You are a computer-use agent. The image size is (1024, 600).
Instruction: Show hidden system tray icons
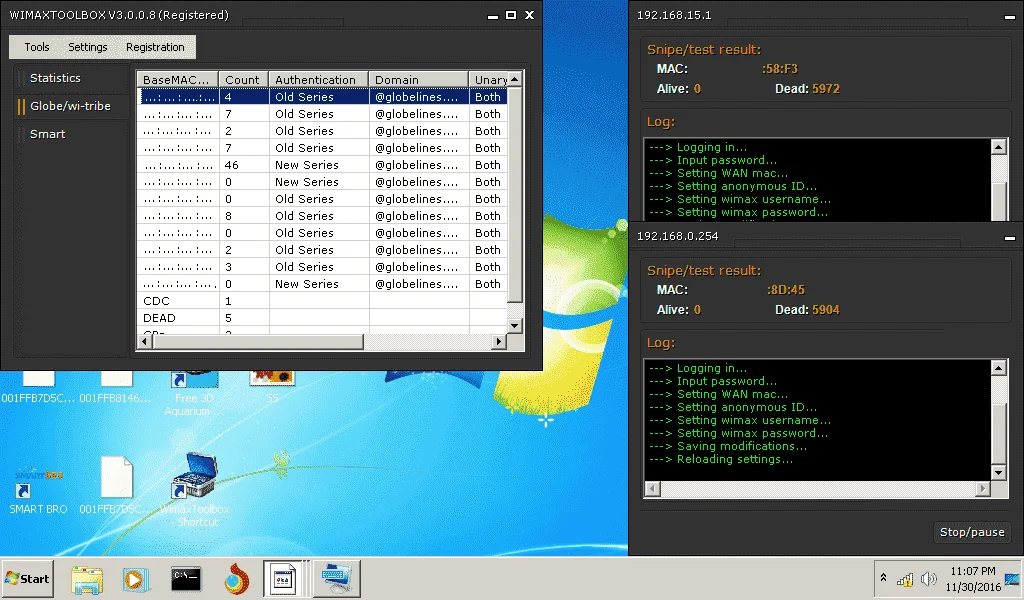[884, 578]
